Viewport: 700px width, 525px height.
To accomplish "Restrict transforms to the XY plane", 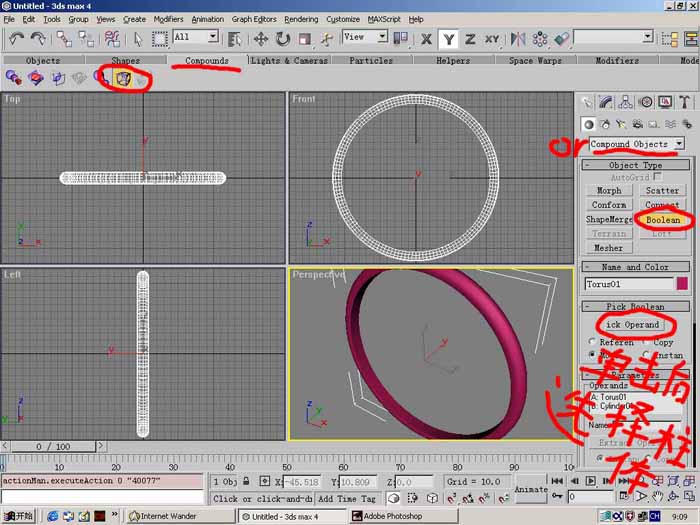I will tap(492, 39).
